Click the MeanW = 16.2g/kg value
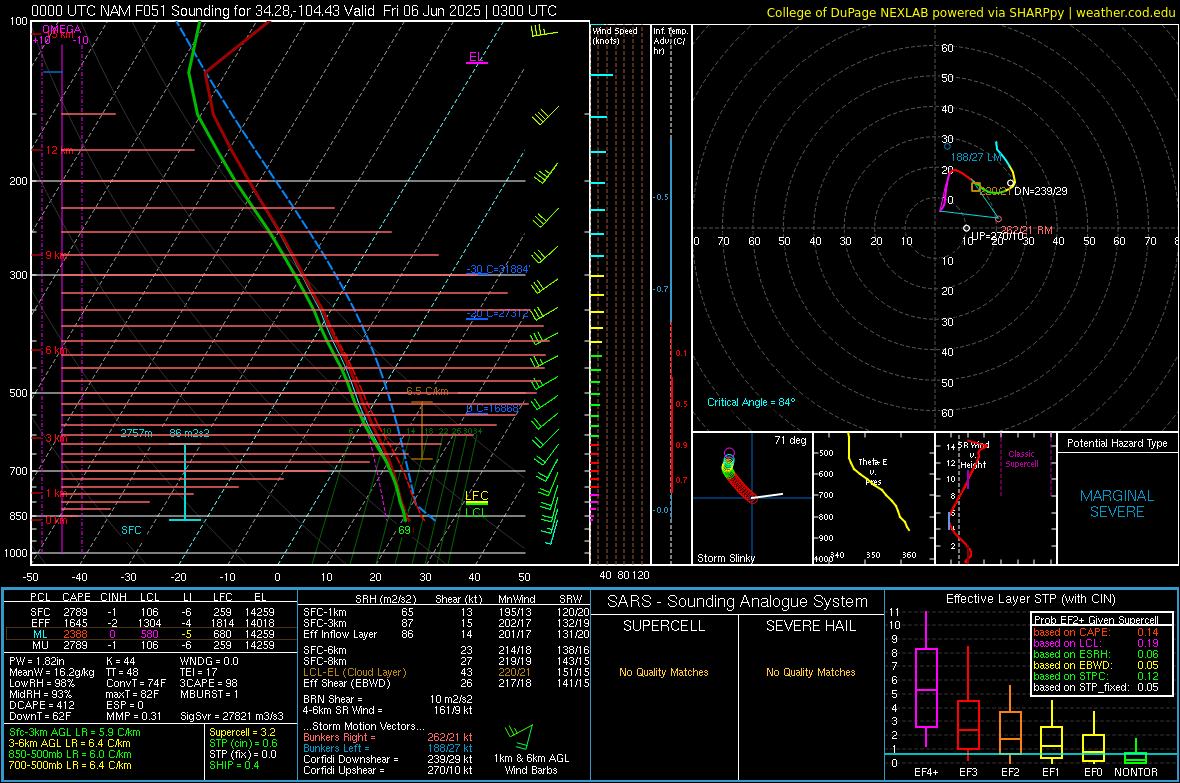 tap(52, 672)
